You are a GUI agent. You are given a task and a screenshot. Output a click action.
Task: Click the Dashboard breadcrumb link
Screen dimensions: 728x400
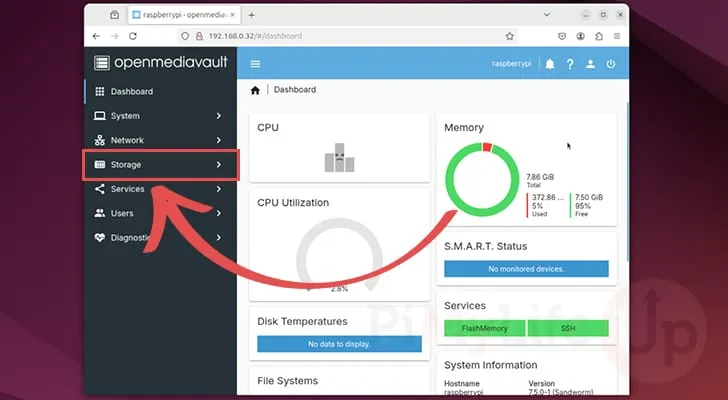coord(295,90)
